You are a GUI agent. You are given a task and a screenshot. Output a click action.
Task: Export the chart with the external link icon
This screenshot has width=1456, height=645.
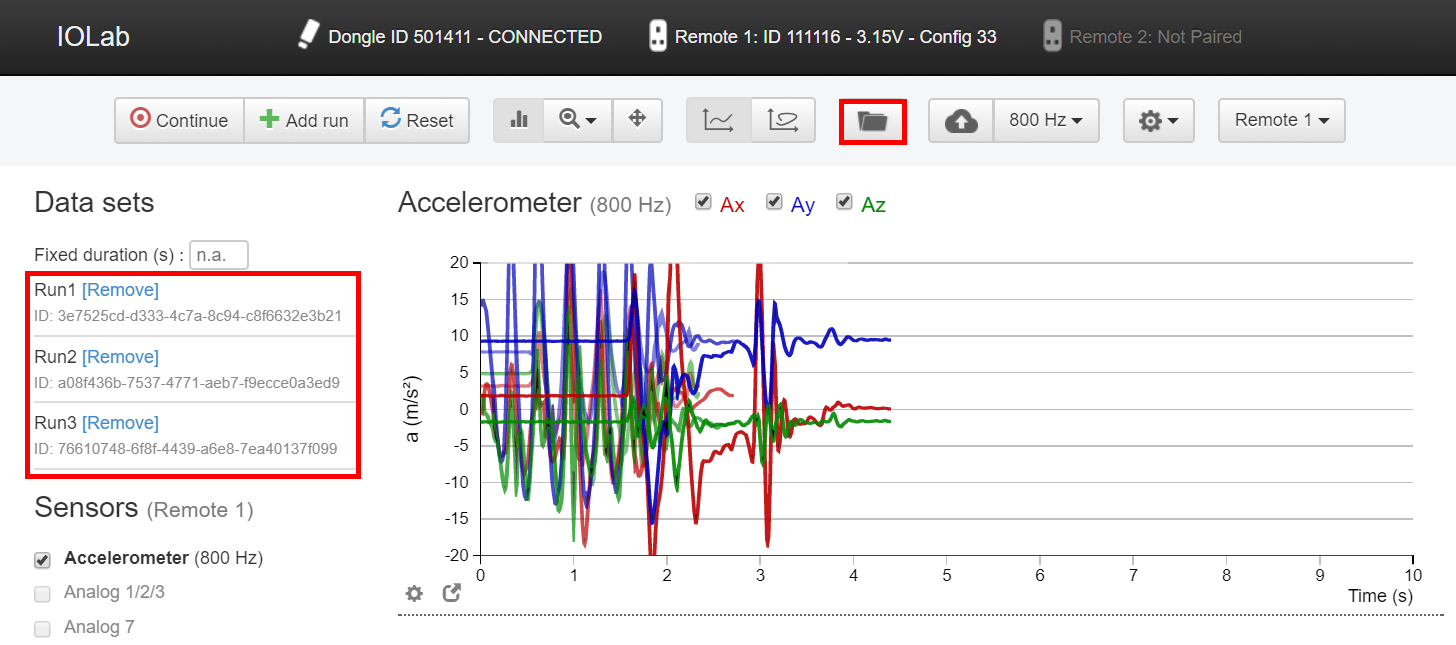click(x=451, y=592)
